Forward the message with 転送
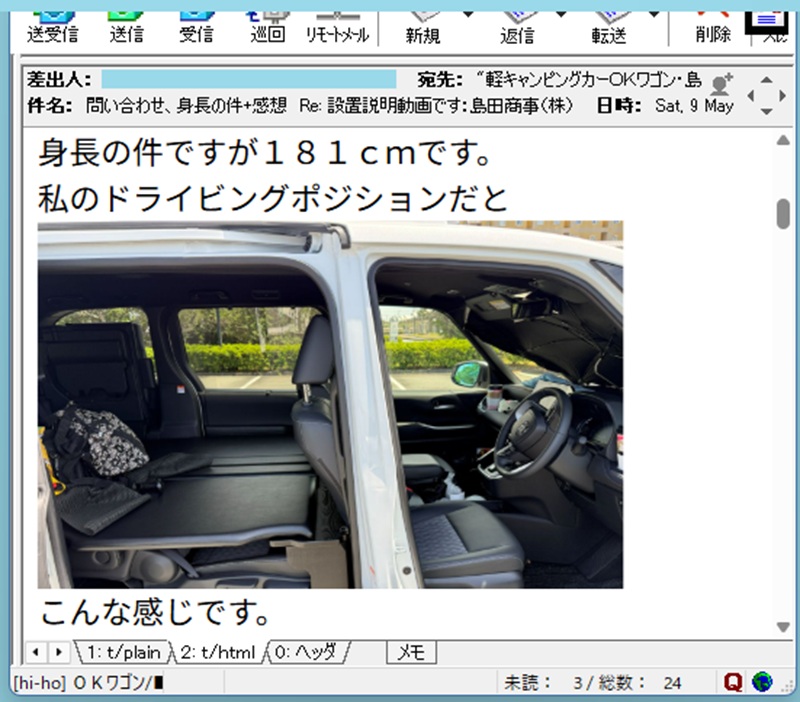 609,29
